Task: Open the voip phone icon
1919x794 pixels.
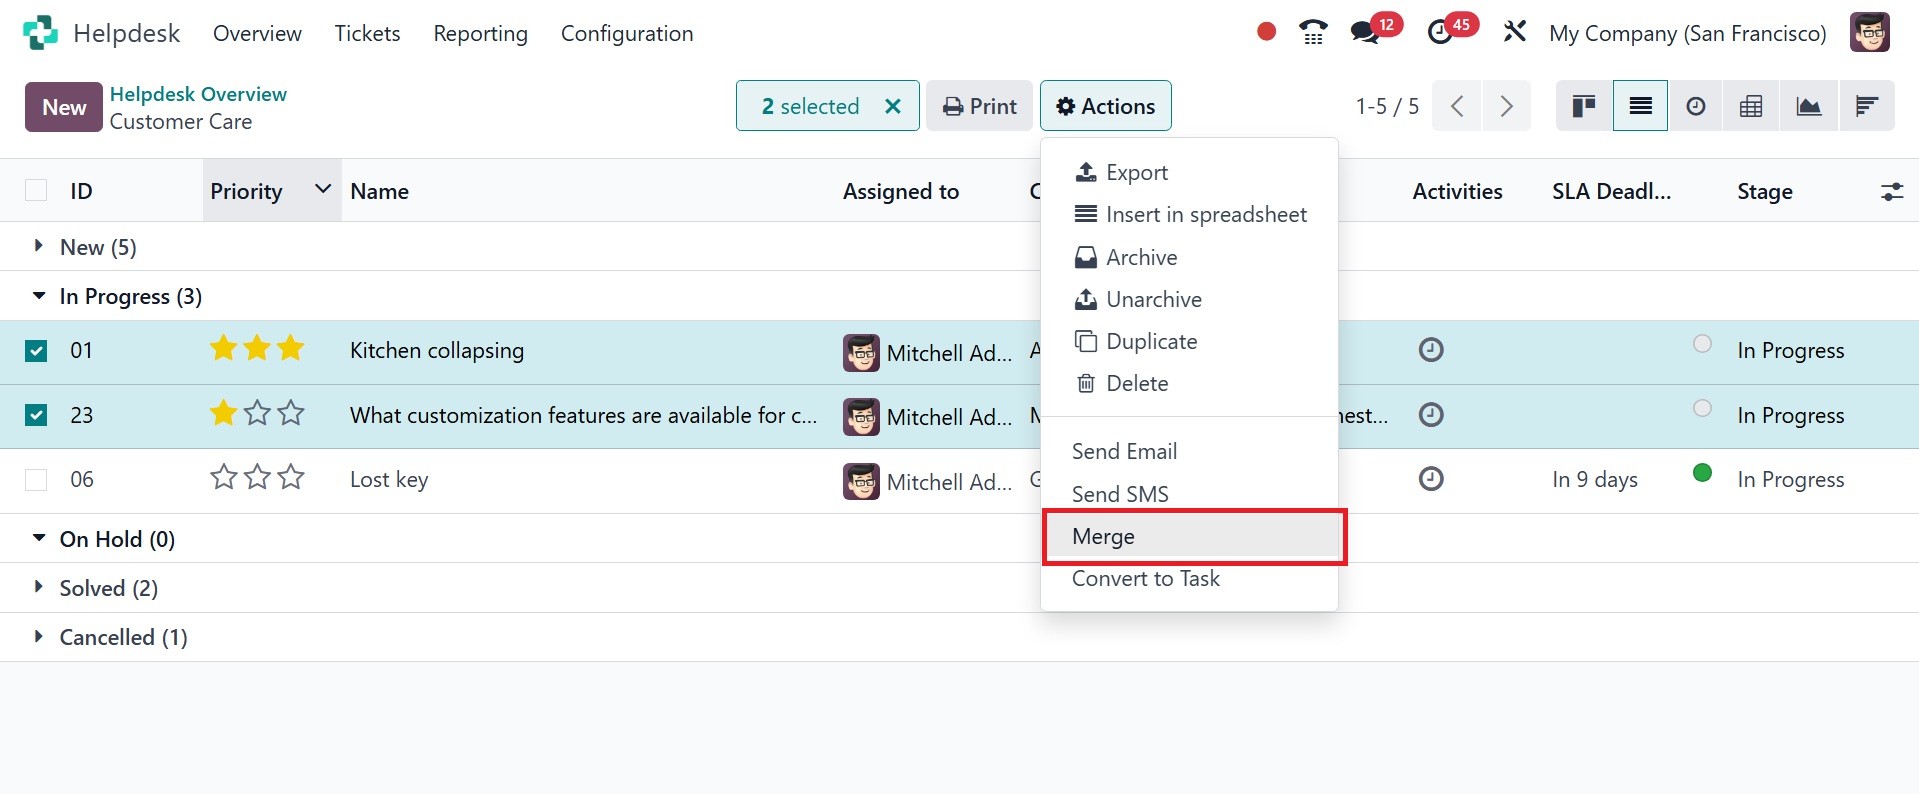Action: click(x=1313, y=32)
